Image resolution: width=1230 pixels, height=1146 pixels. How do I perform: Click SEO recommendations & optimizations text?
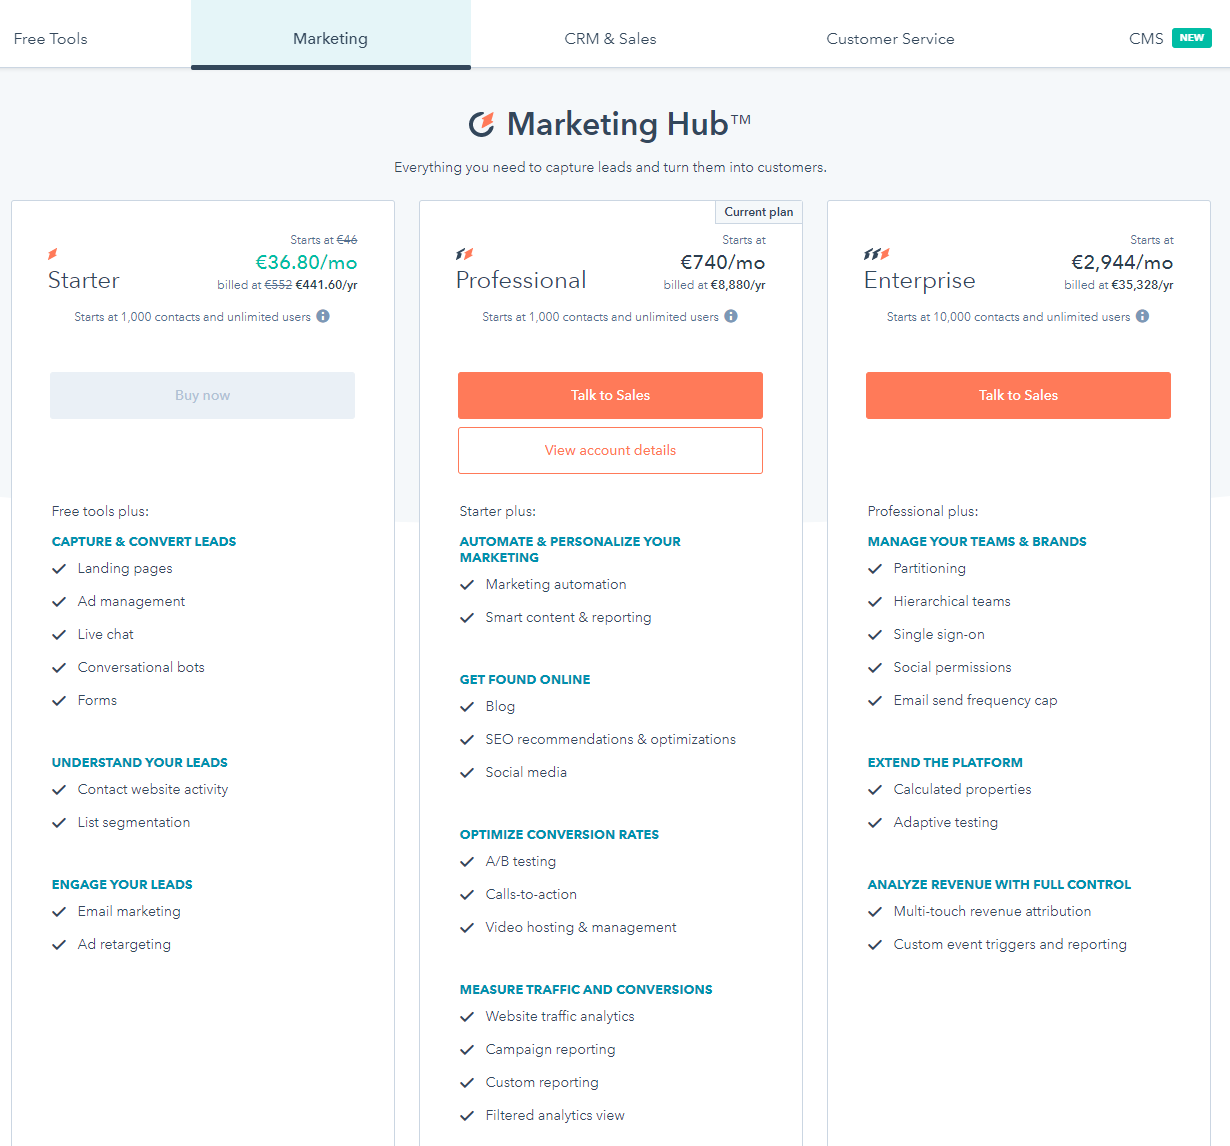click(x=610, y=739)
